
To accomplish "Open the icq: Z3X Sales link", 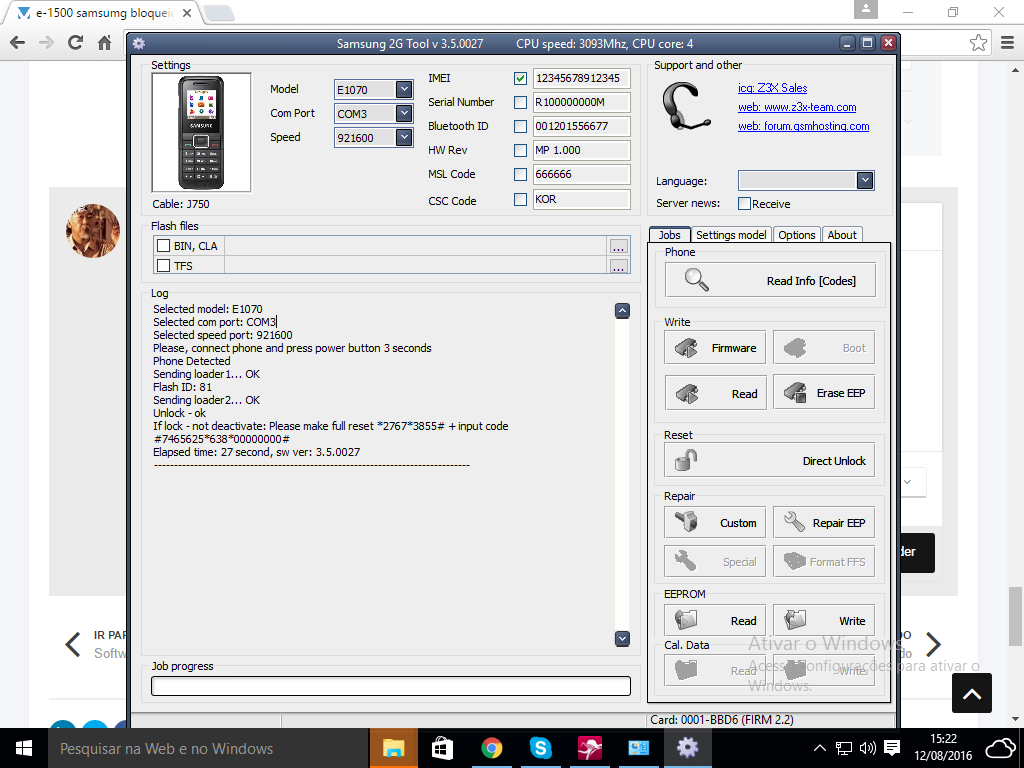I will coord(773,88).
